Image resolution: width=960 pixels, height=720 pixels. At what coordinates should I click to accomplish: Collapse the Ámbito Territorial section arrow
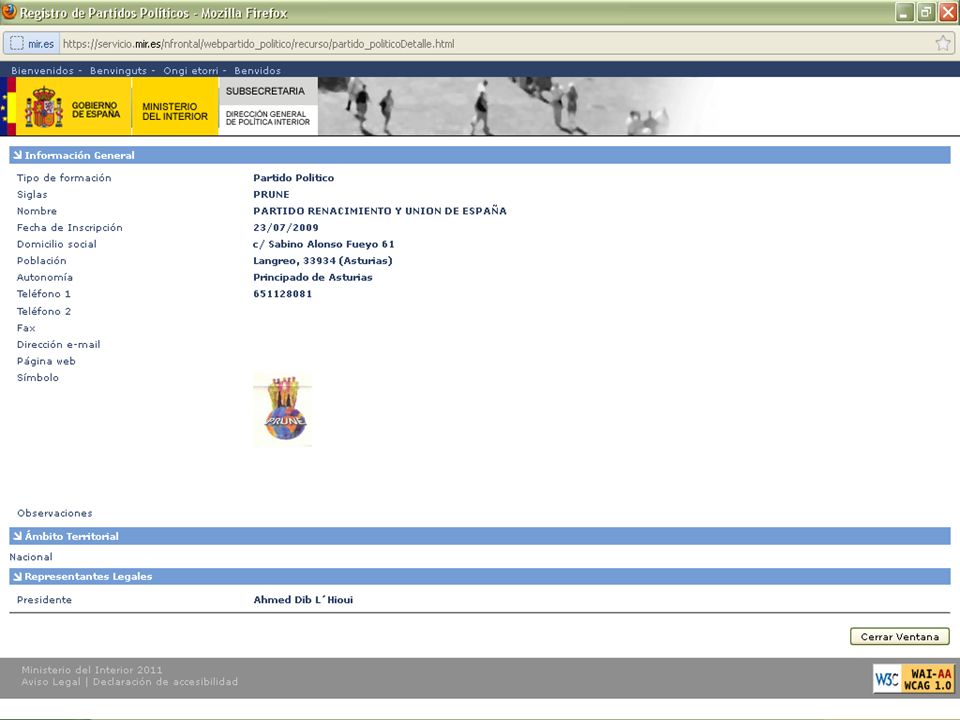tap(17, 536)
